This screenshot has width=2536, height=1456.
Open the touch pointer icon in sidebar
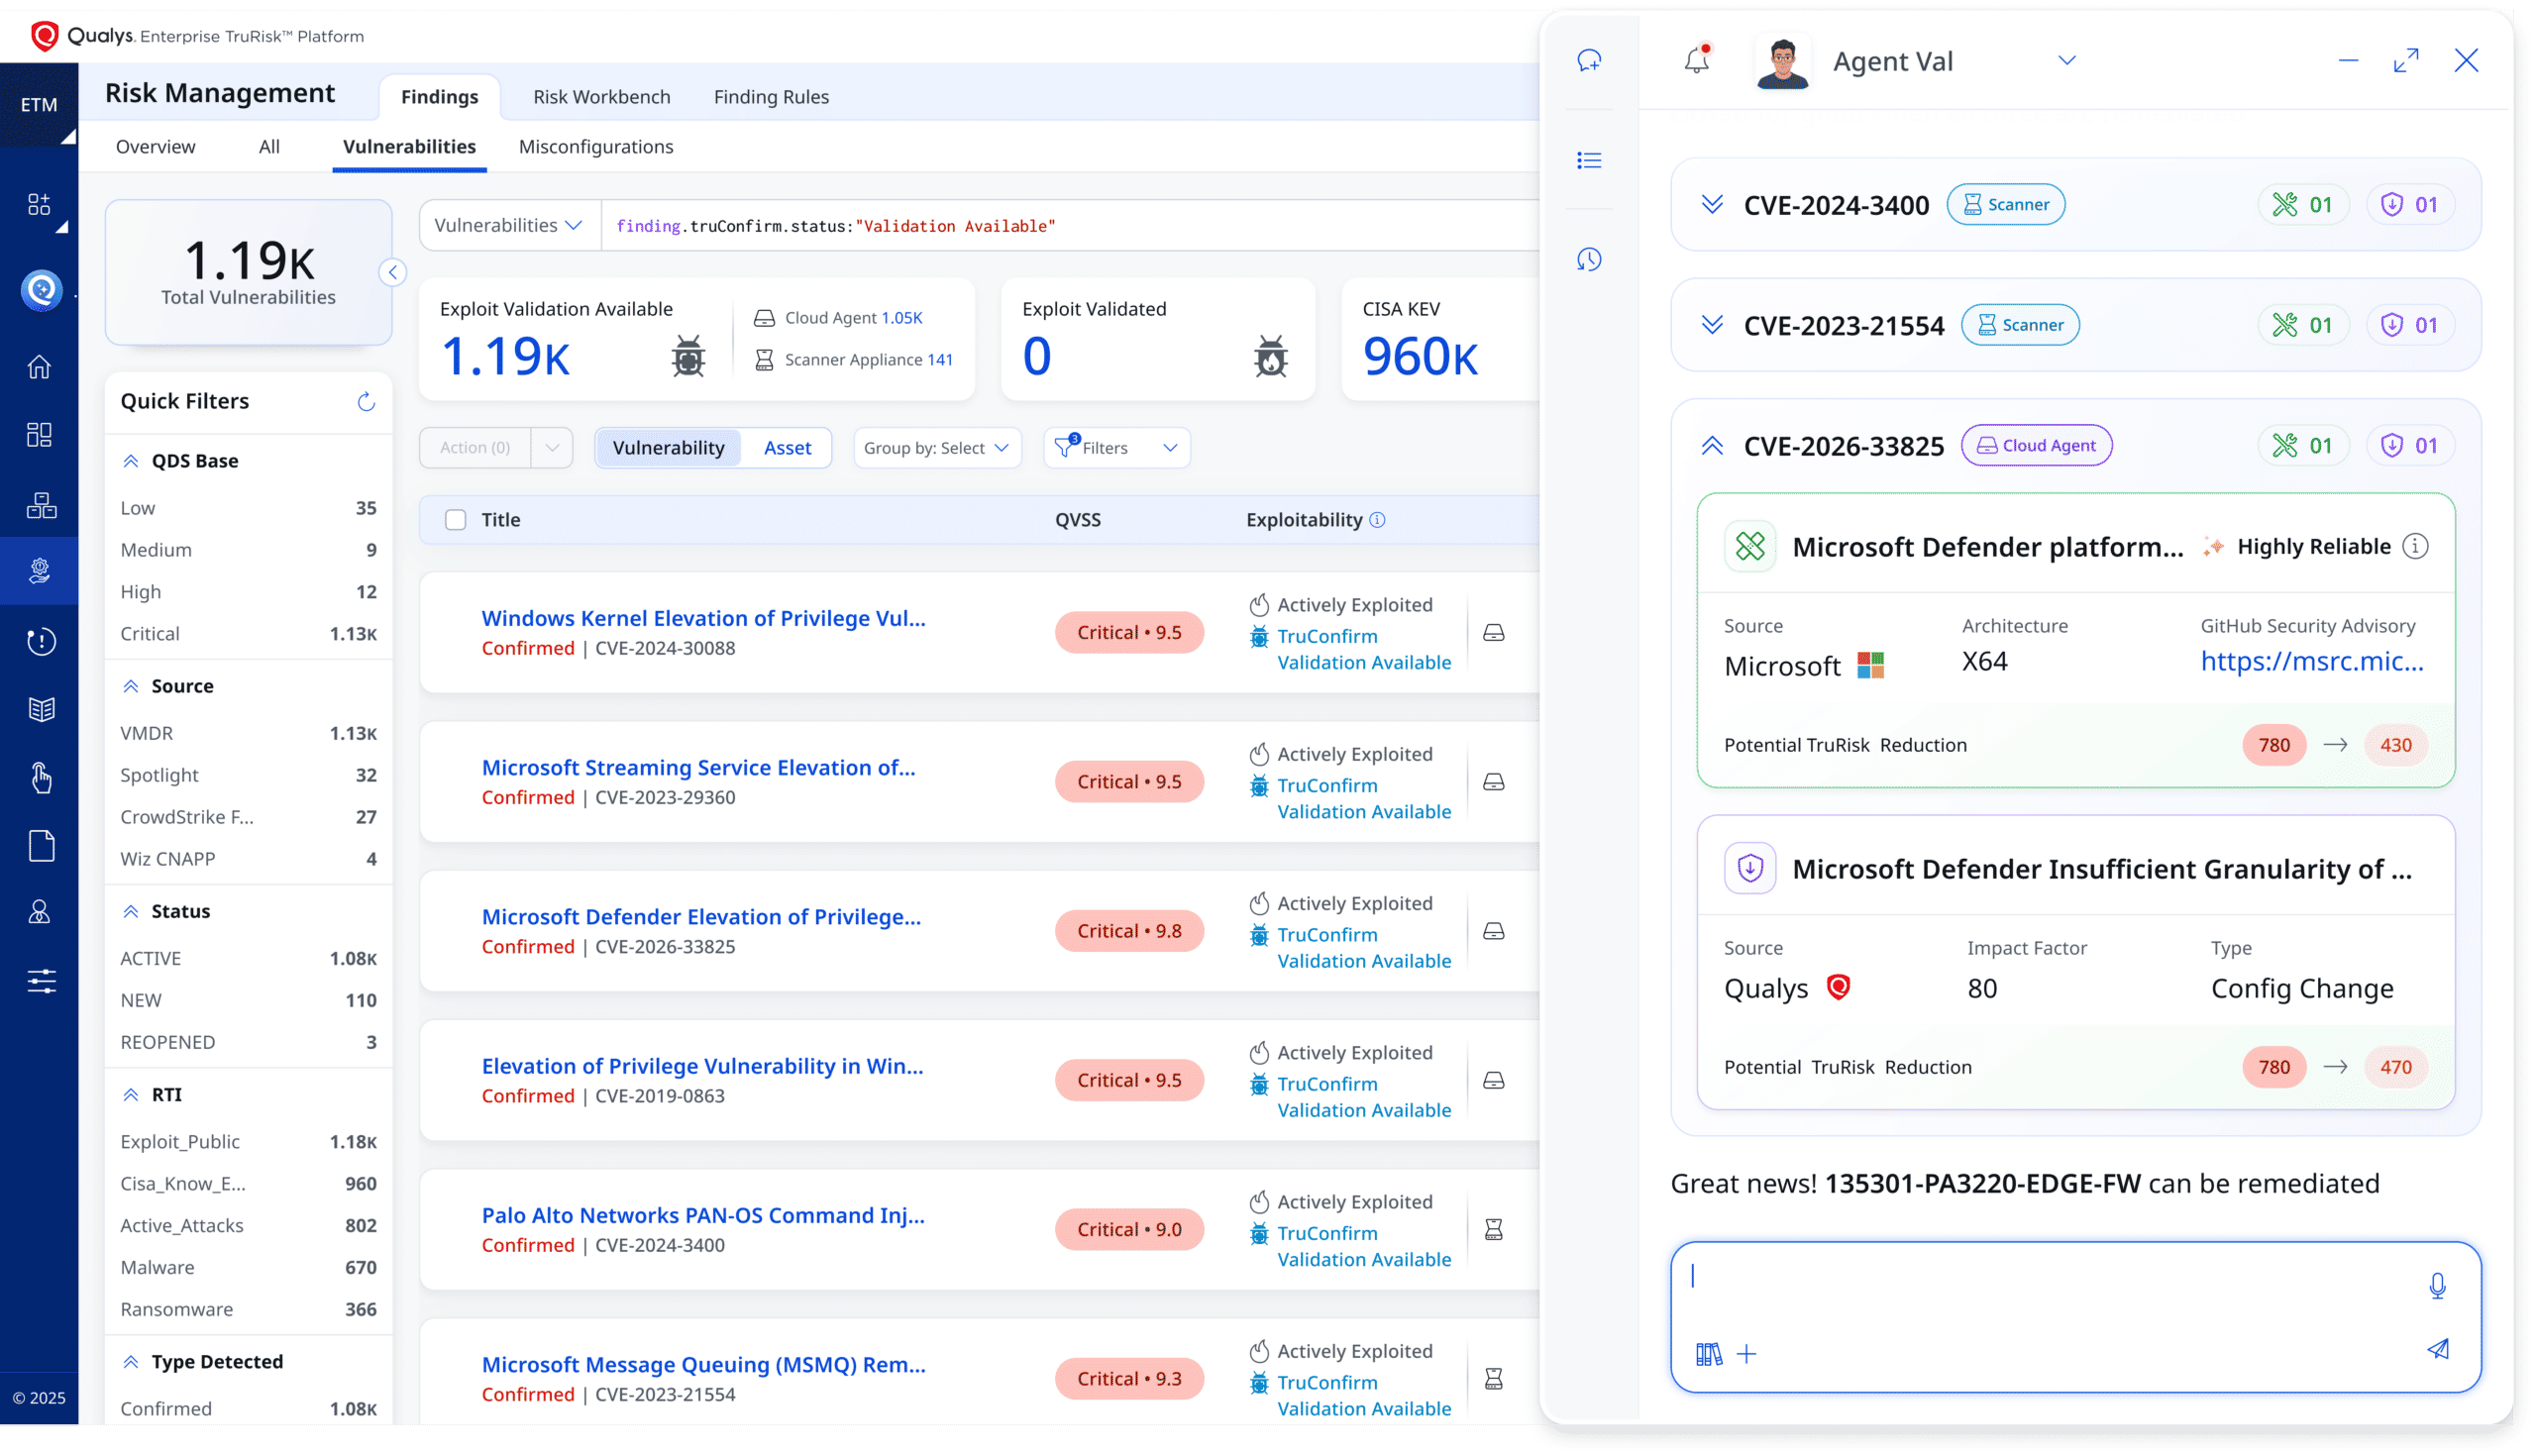[x=40, y=778]
